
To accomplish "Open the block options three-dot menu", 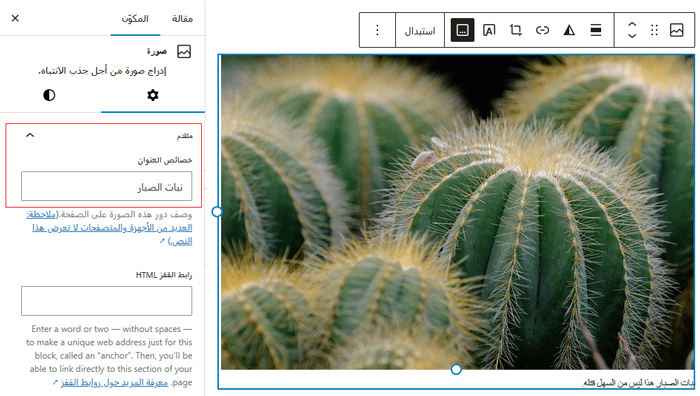I will pos(377,30).
